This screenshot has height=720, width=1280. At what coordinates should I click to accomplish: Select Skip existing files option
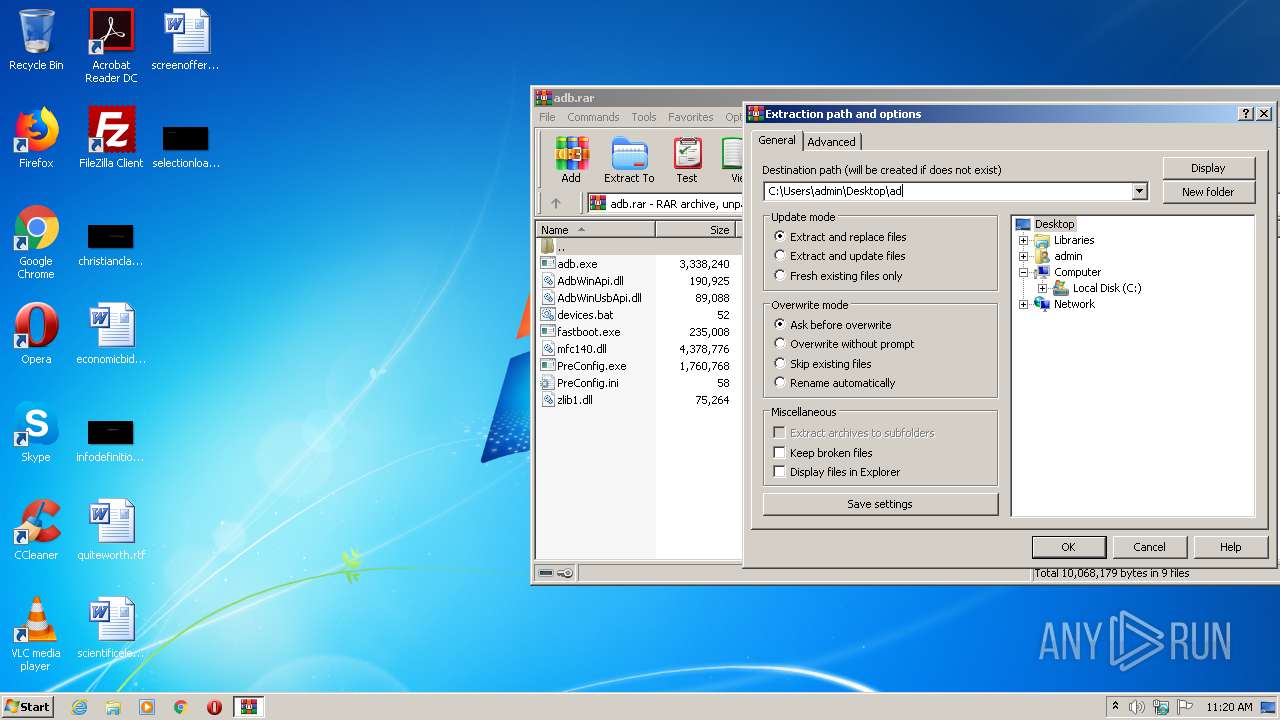click(823, 364)
